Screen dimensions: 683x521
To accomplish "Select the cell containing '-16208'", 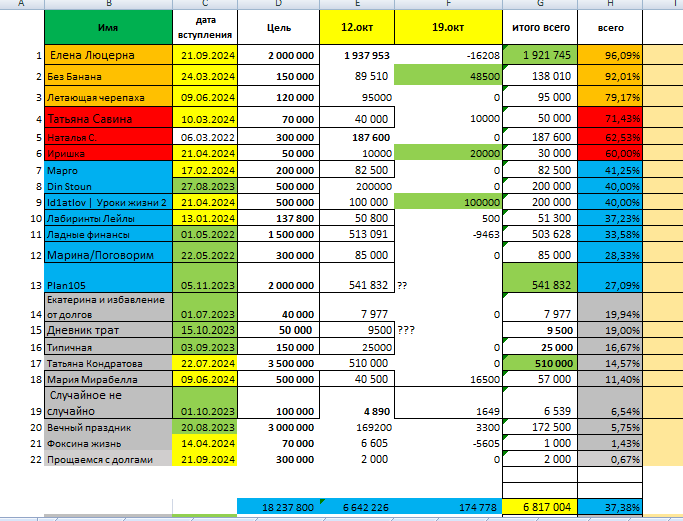I will coord(448,55).
